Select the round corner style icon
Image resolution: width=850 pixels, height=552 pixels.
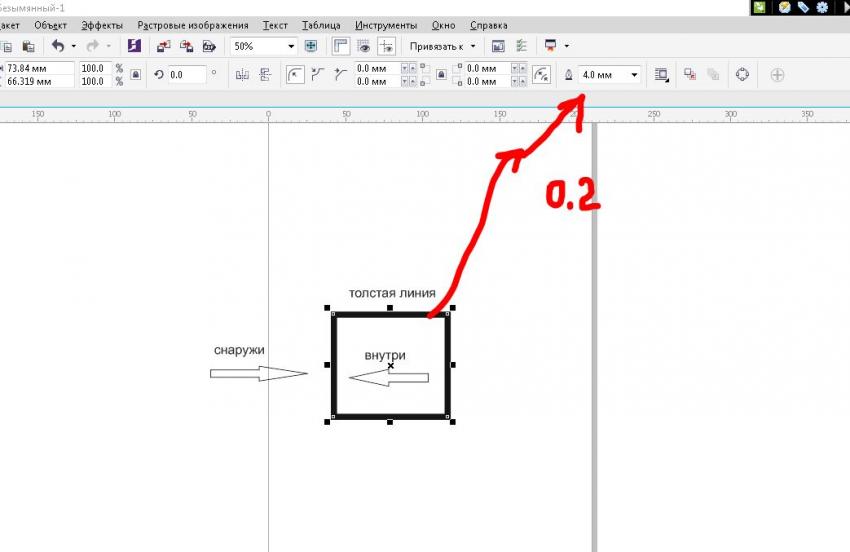[x=295, y=75]
